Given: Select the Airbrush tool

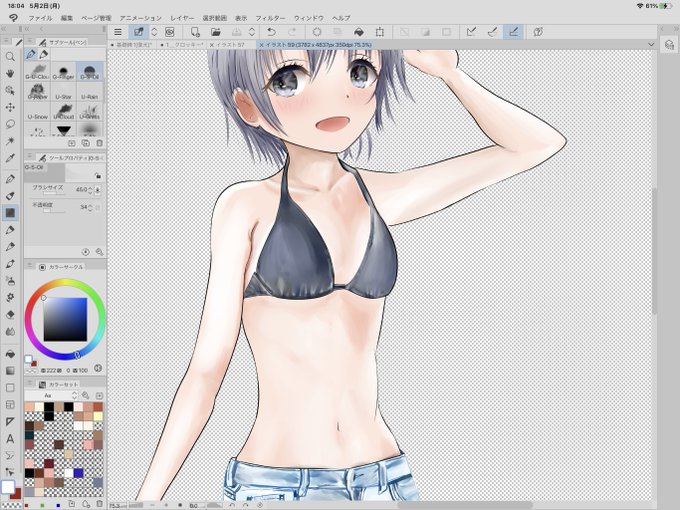Looking at the screenshot, I should (10, 281).
